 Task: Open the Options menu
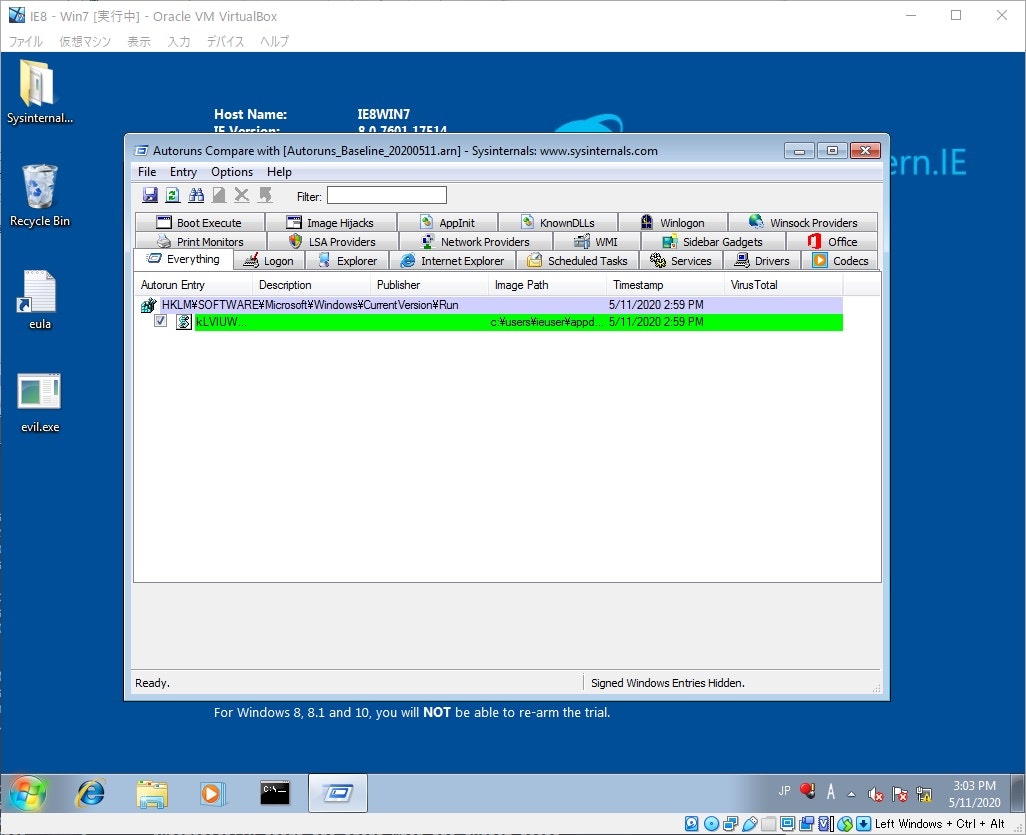tap(231, 171)
